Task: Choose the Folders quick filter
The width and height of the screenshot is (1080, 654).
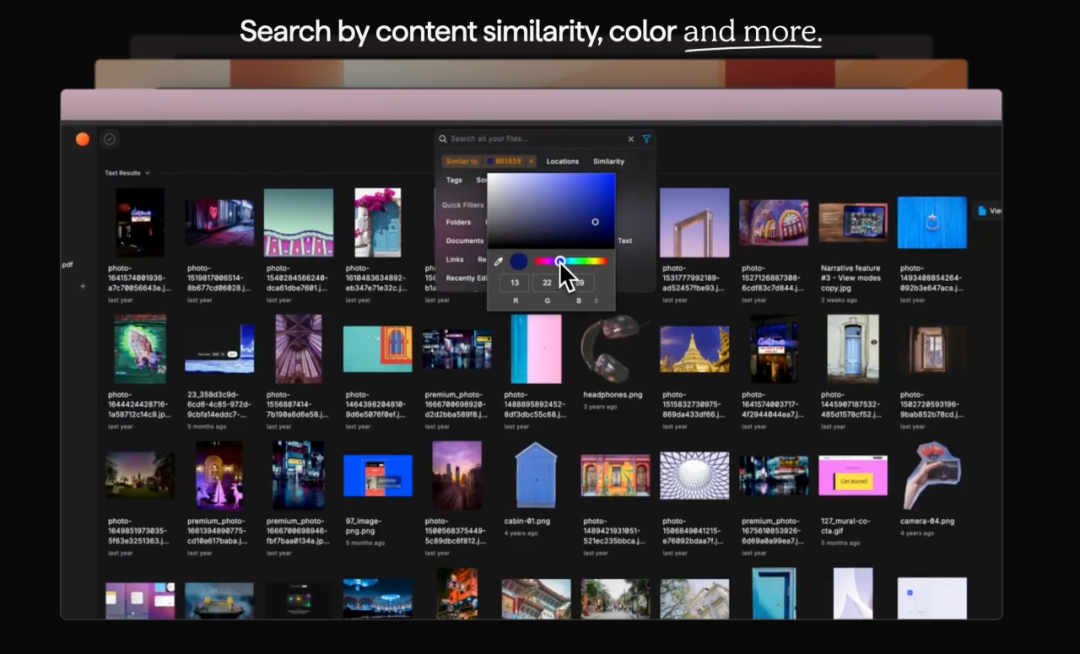Action: [x=458, y=222]
